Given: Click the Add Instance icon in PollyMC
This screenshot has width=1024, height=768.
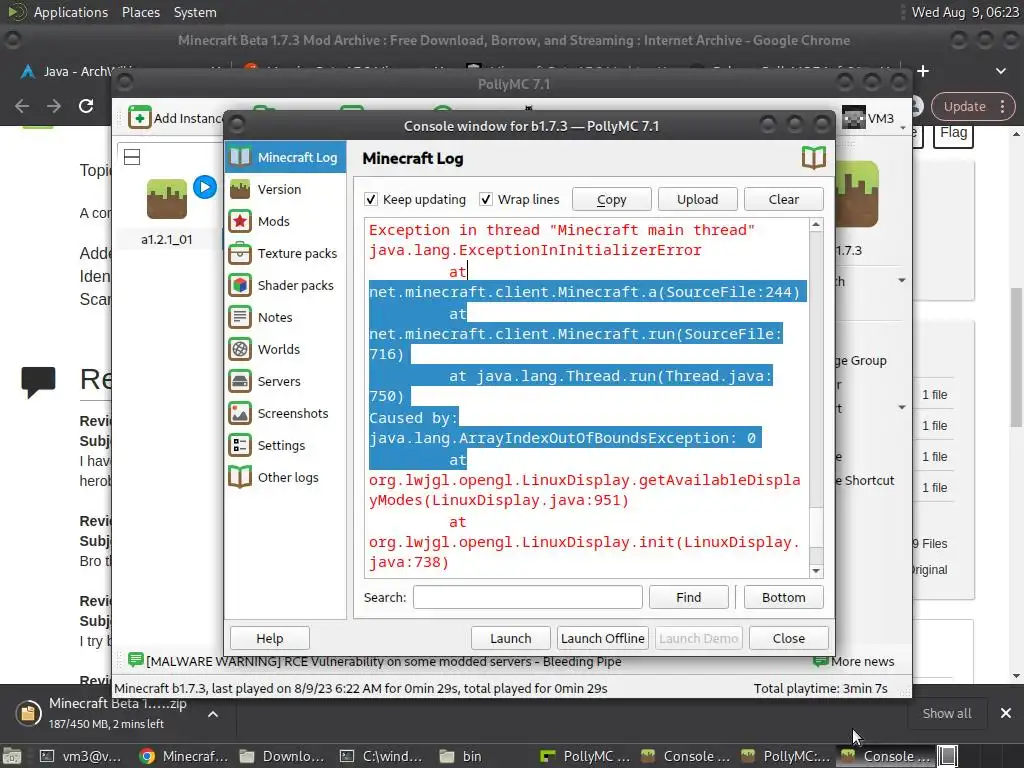Looking at the screenshot, I should point(139,118).
